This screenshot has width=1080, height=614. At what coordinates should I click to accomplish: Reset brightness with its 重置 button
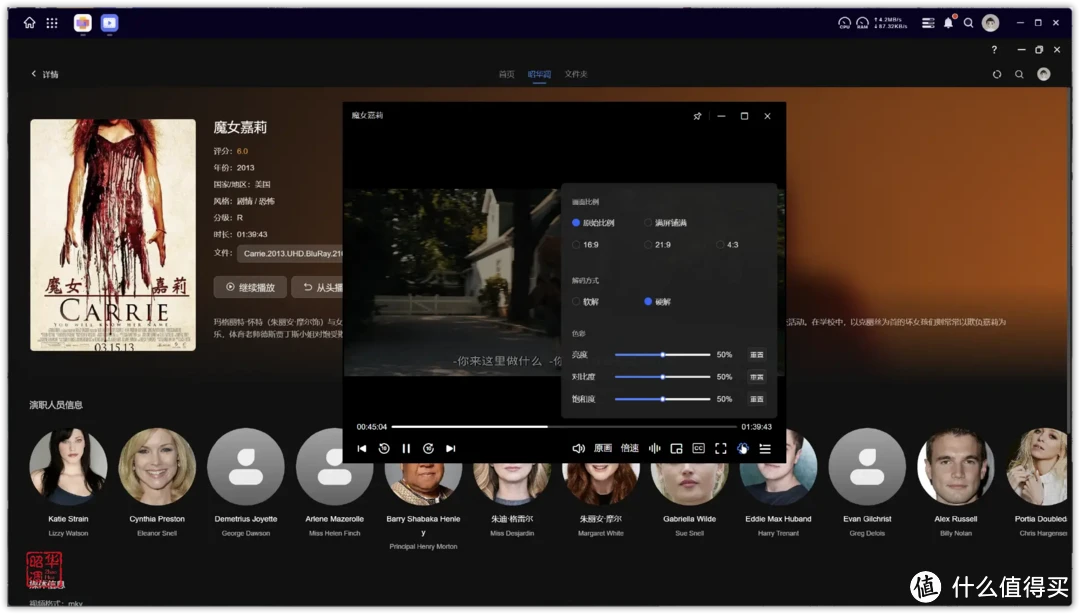point(756,354)
